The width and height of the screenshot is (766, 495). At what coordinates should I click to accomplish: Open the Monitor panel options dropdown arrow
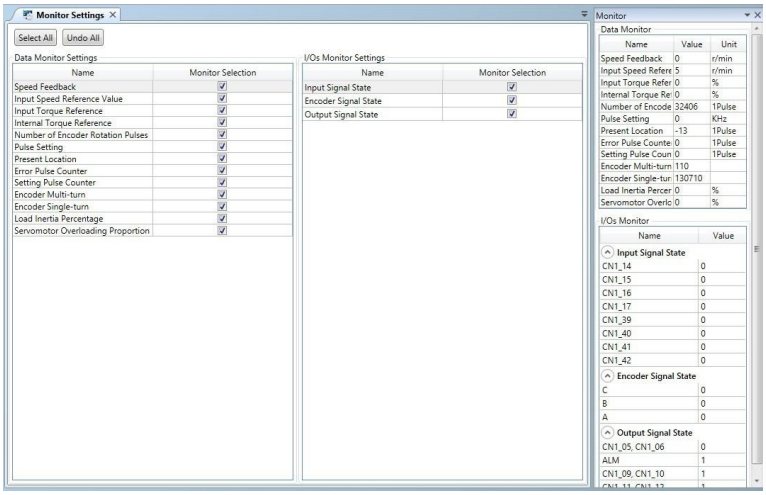coord(747,15)
